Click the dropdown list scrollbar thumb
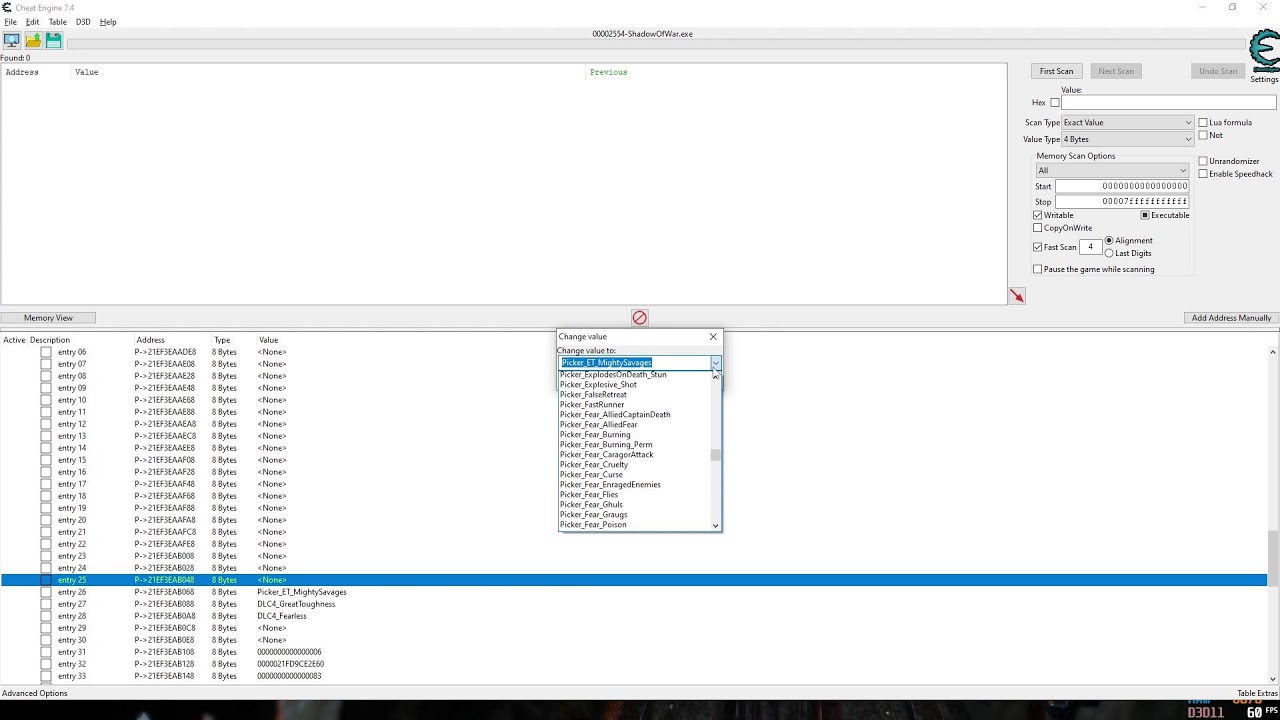The width and height of the screenshot is (1280, 720). tap(716, 455)
